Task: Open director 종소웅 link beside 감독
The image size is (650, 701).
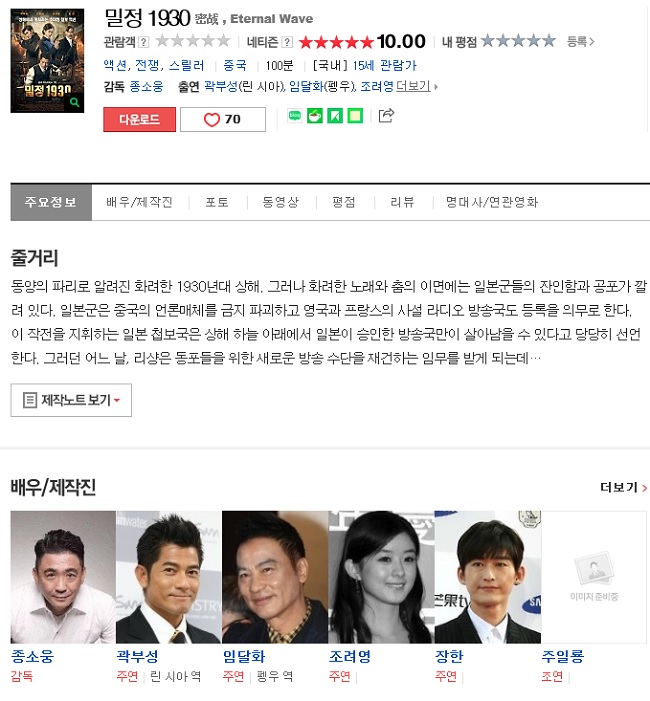Action: 146,86
